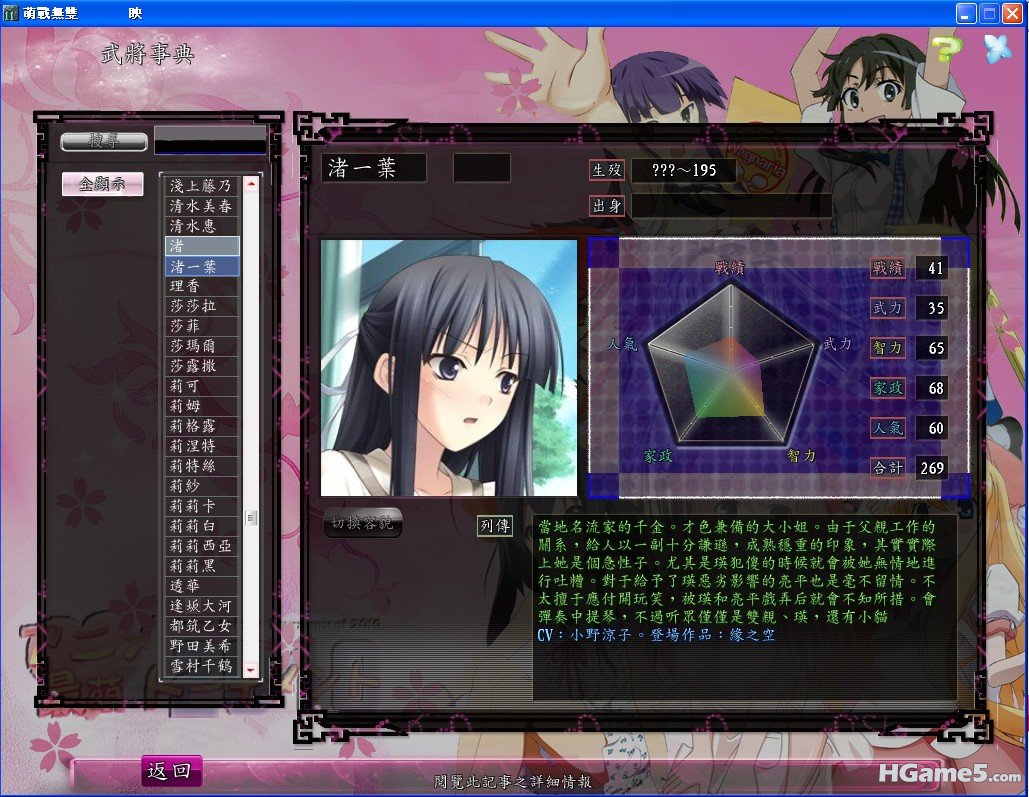The width and height of the screenshot is (1029, 797).
Task: Click the character list scrollbar thumb
Action: (x=251, y=518)
